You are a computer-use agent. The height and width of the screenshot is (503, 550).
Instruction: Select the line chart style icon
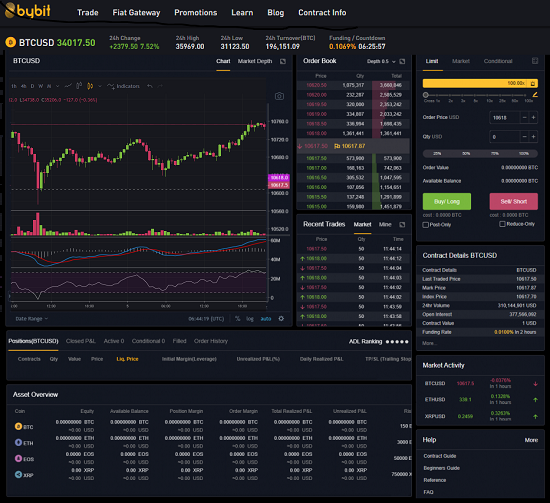tap(68, 86)
